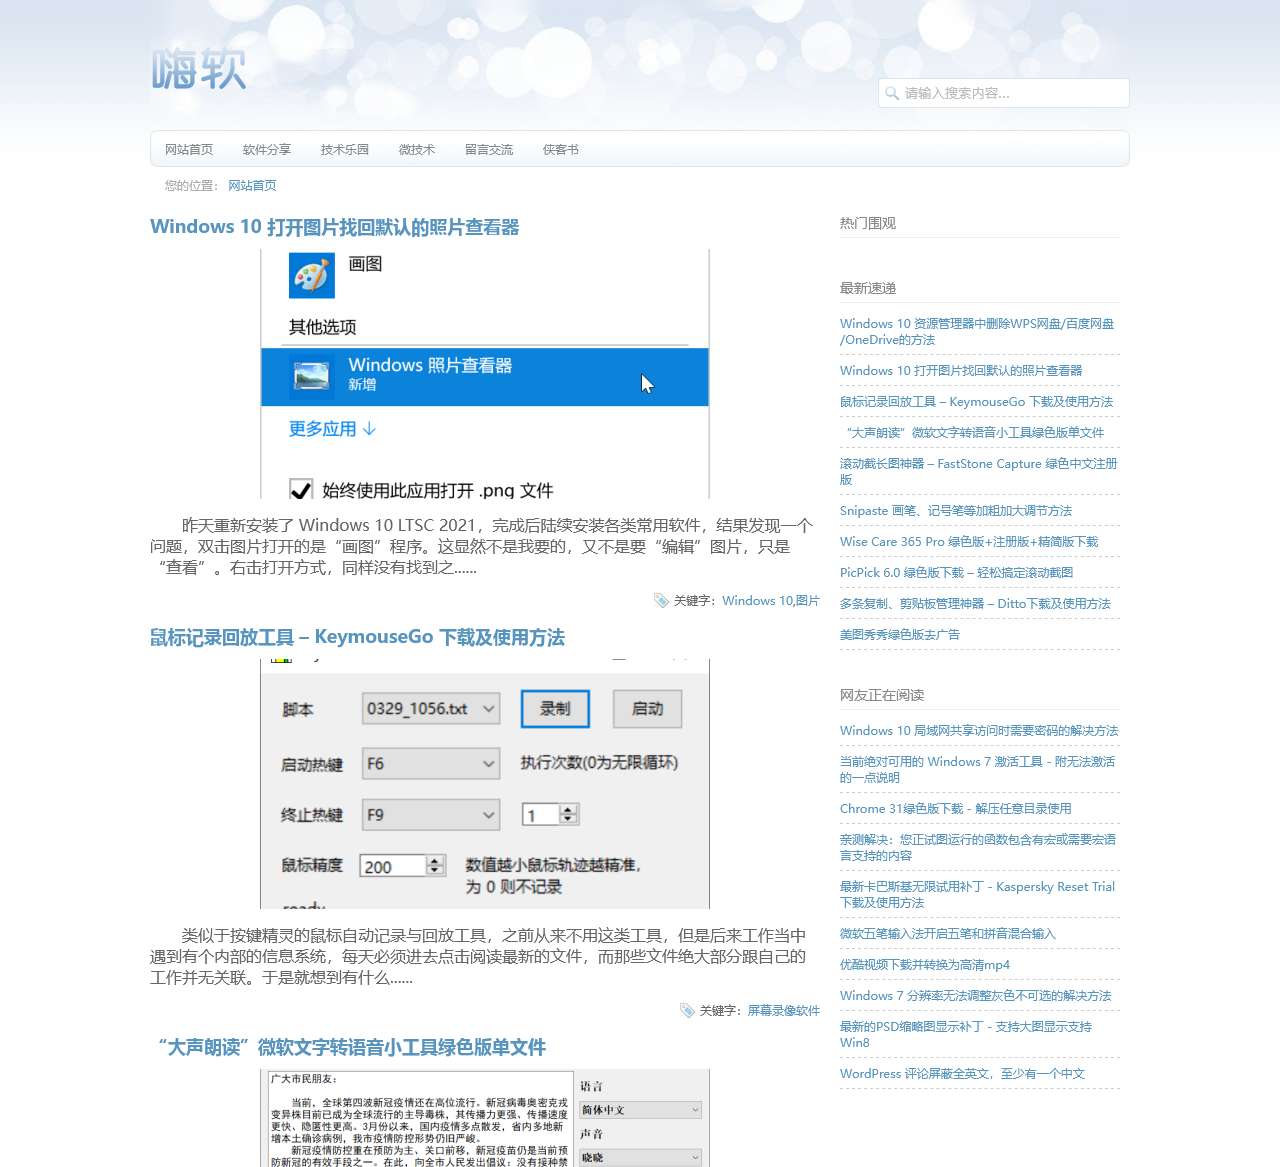The image size is (1280, 1167).
Task: Open the 微软五笔输入法 link
Action: pyautogui.click(x=948, y=933)
